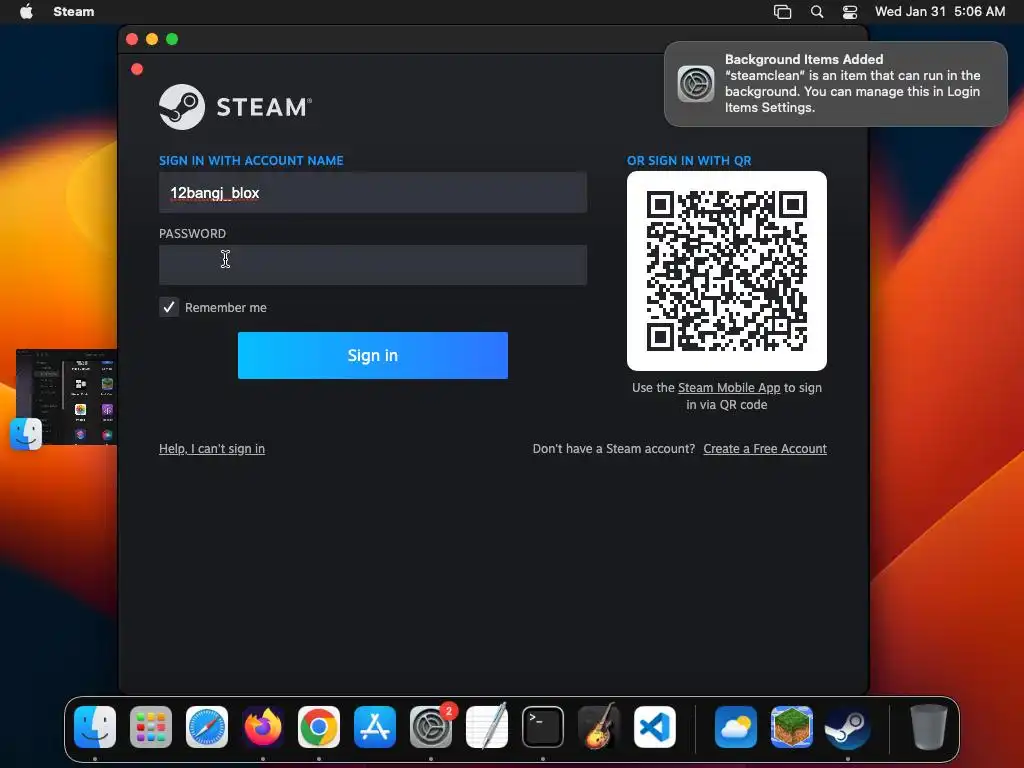Click the SIGN IN WITH ACCOUNT NAME label
The height and width of the screenshot is (768, 1024).
click(x=251, y=161)
